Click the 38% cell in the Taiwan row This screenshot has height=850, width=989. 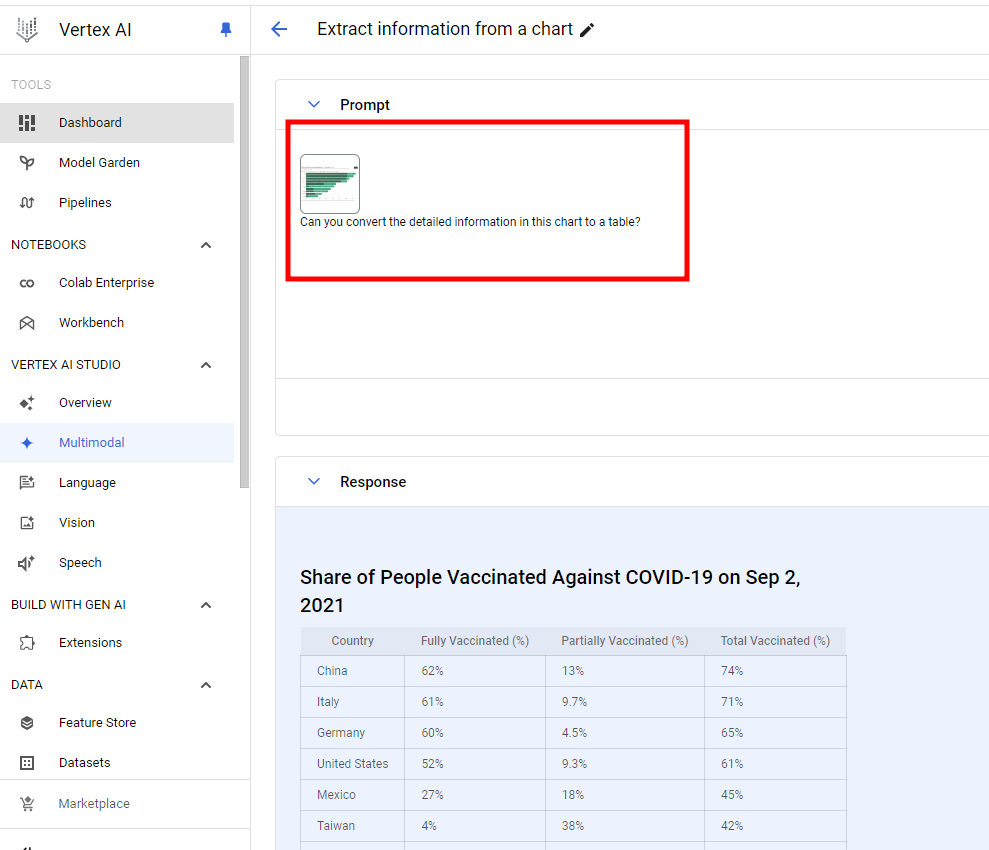(x=624, y=826)
